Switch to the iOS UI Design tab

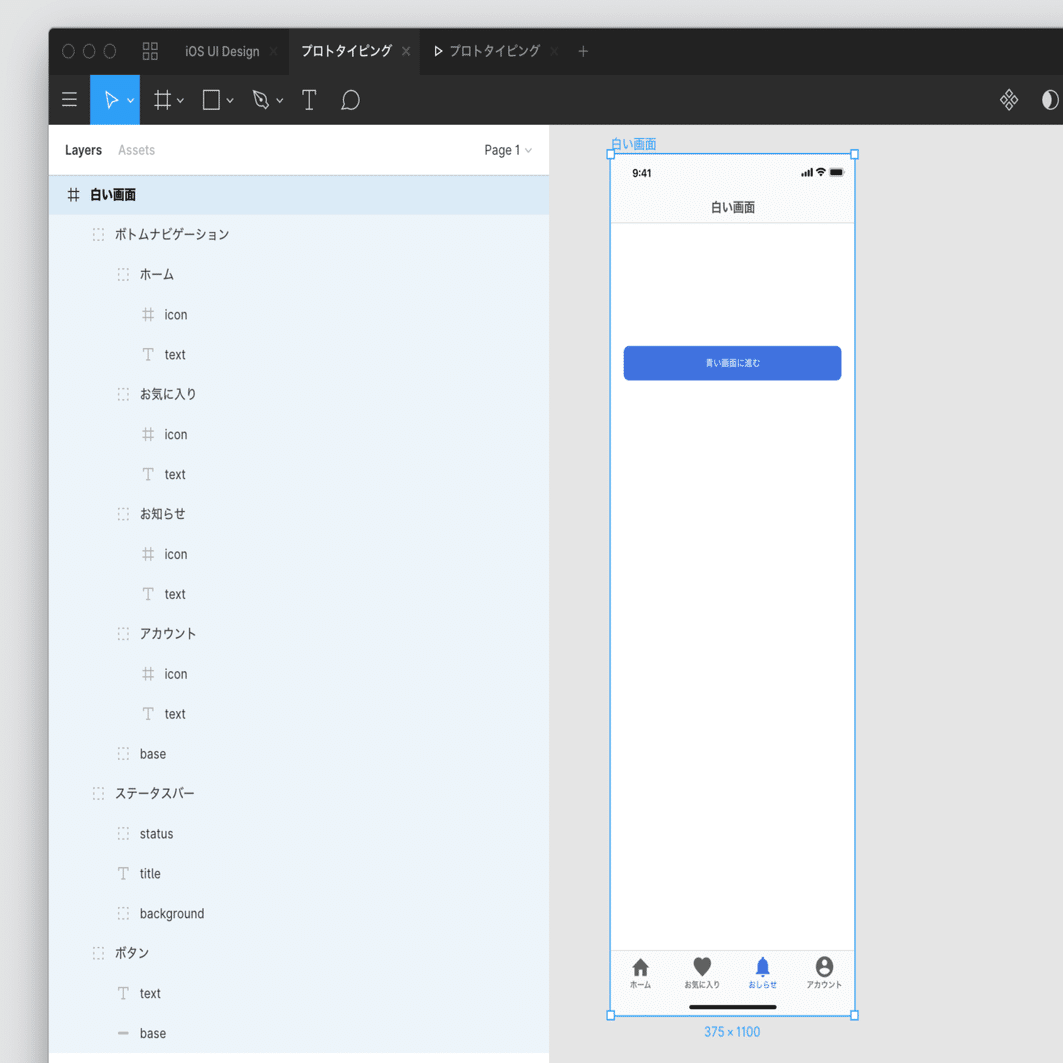(222, 52)
